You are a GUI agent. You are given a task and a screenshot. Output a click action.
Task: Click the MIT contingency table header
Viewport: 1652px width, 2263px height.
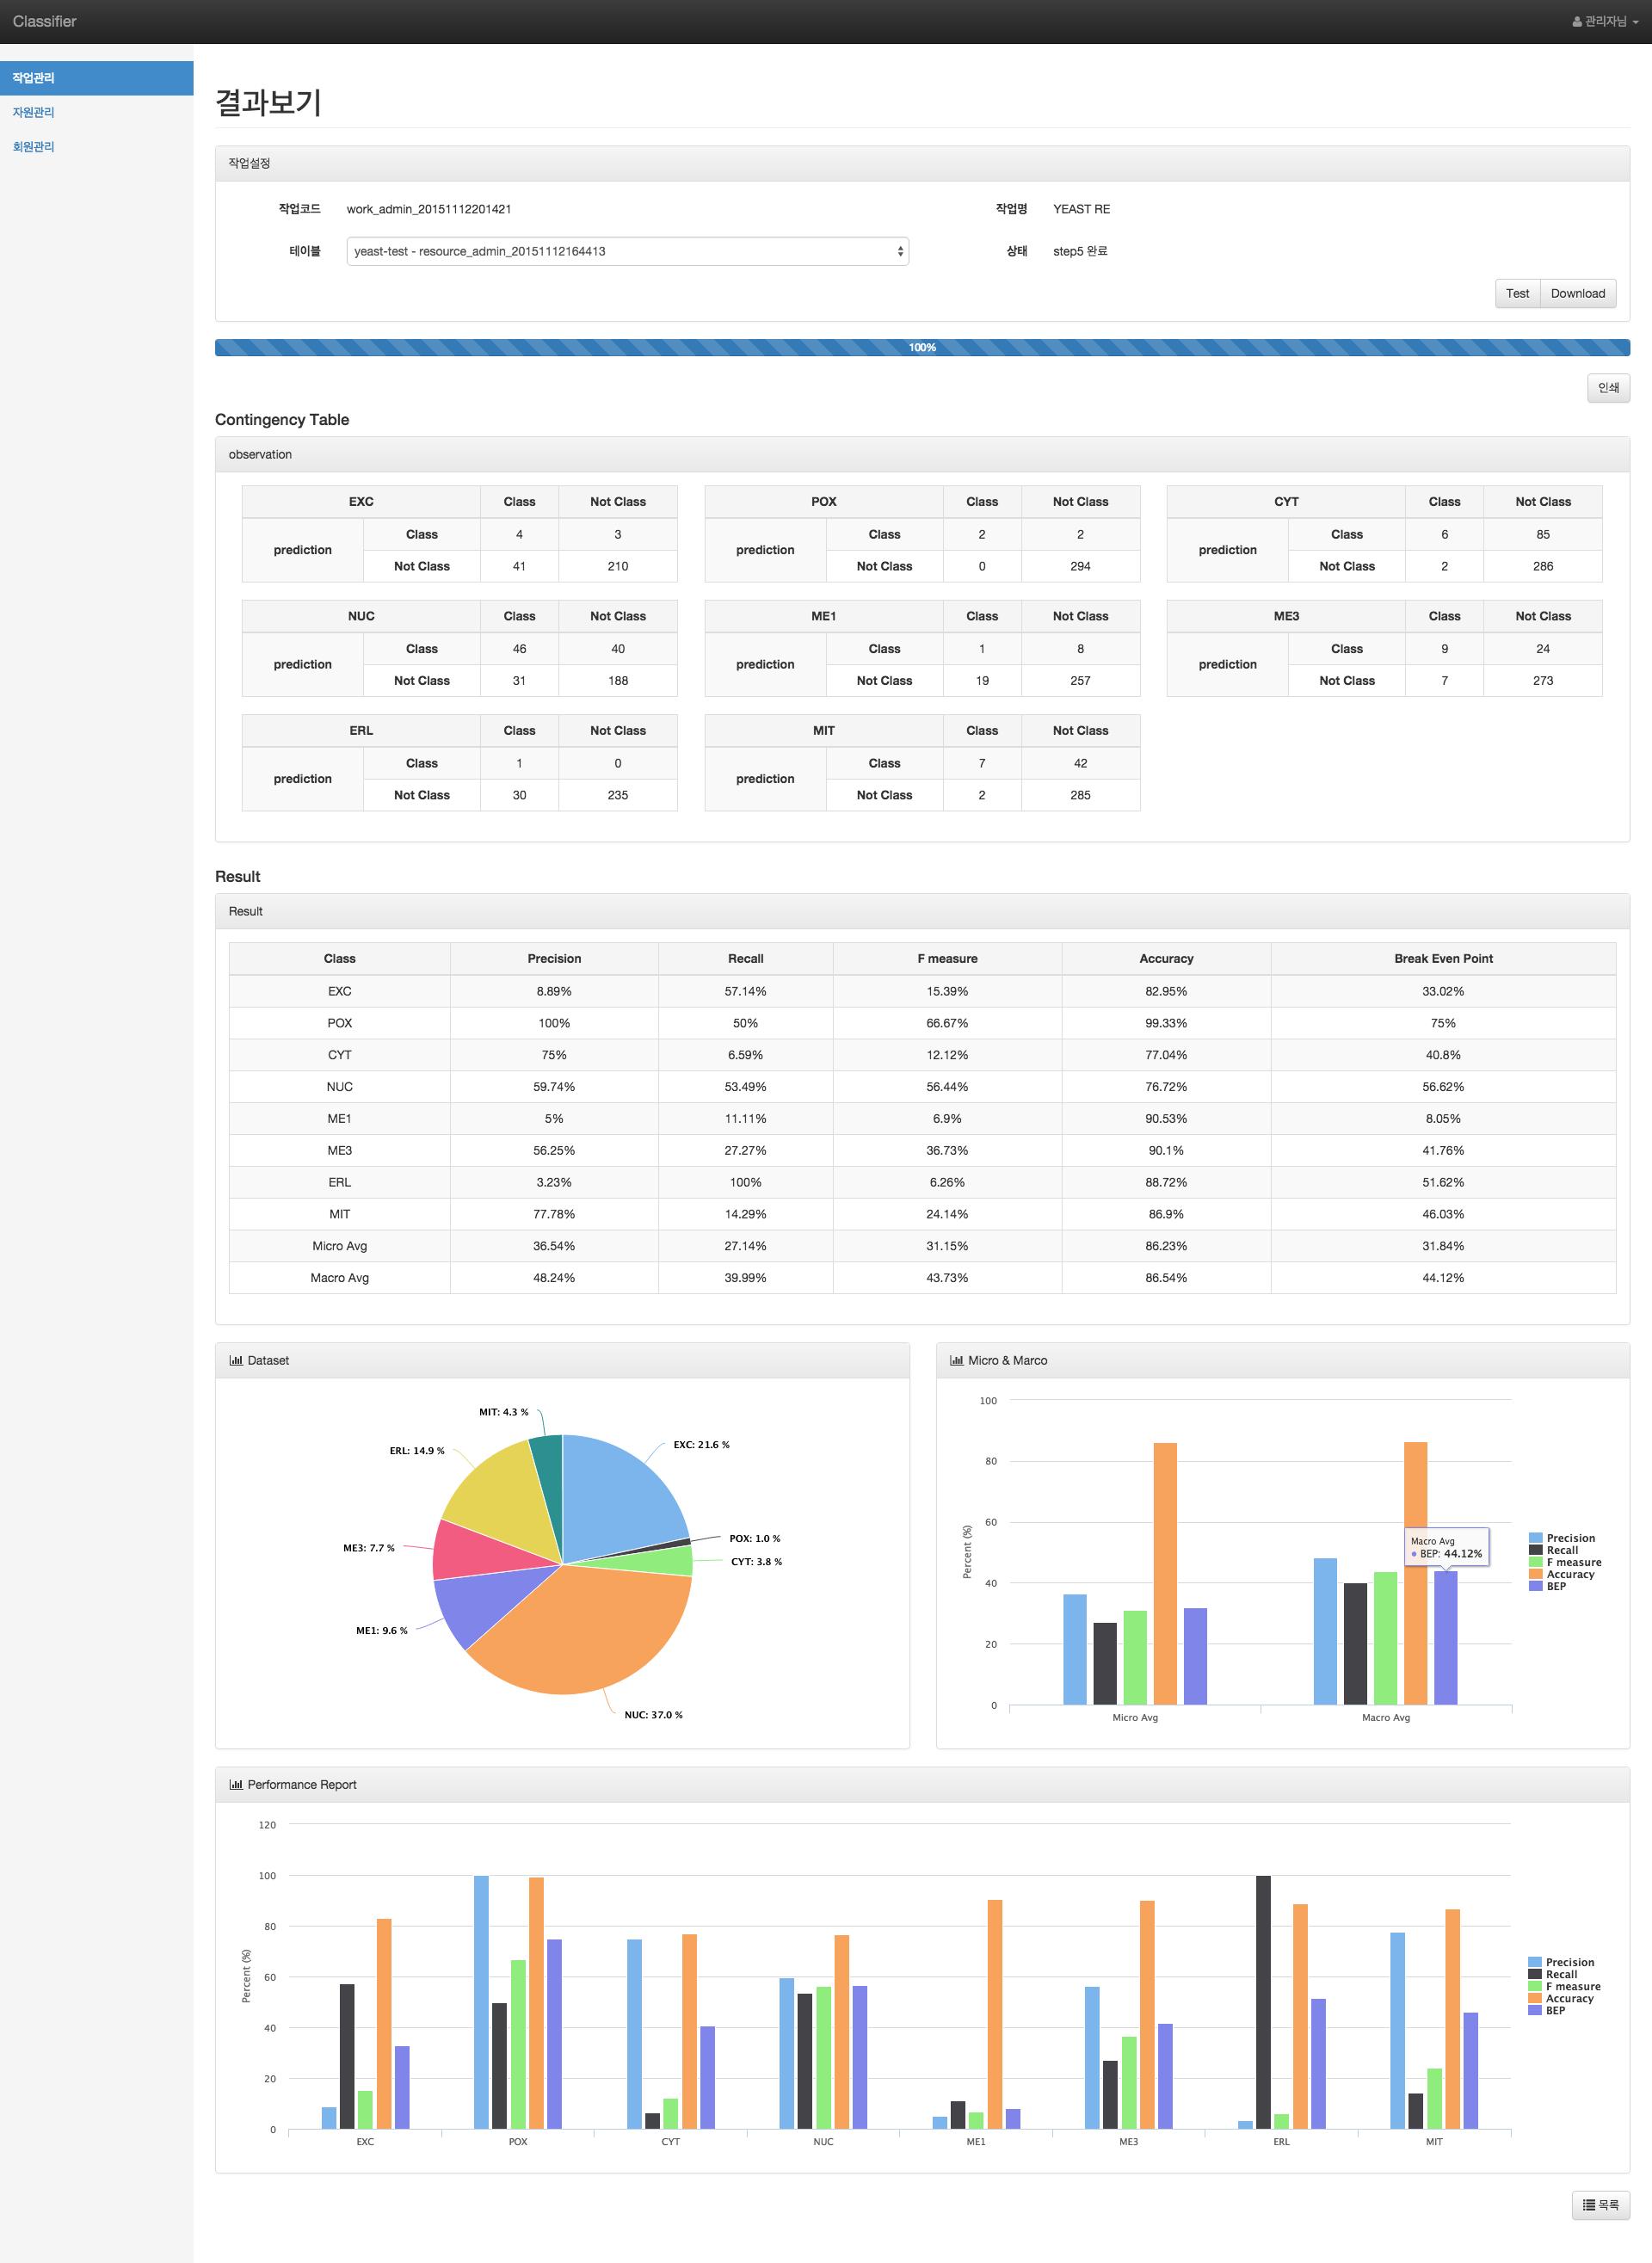point(824,730)
